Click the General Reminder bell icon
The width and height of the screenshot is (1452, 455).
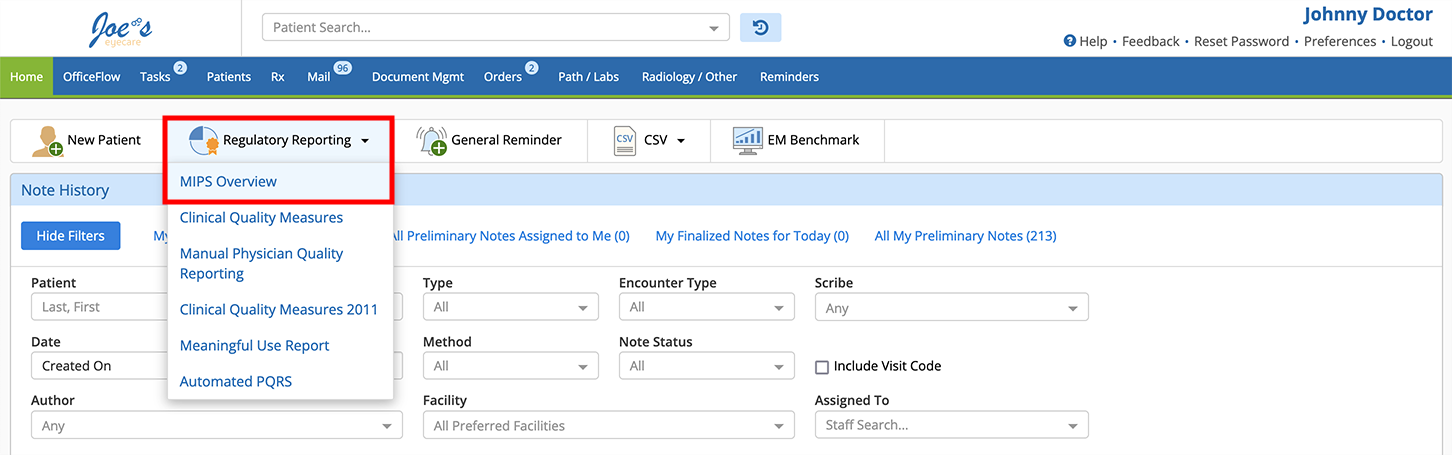[x=431, y=141]
